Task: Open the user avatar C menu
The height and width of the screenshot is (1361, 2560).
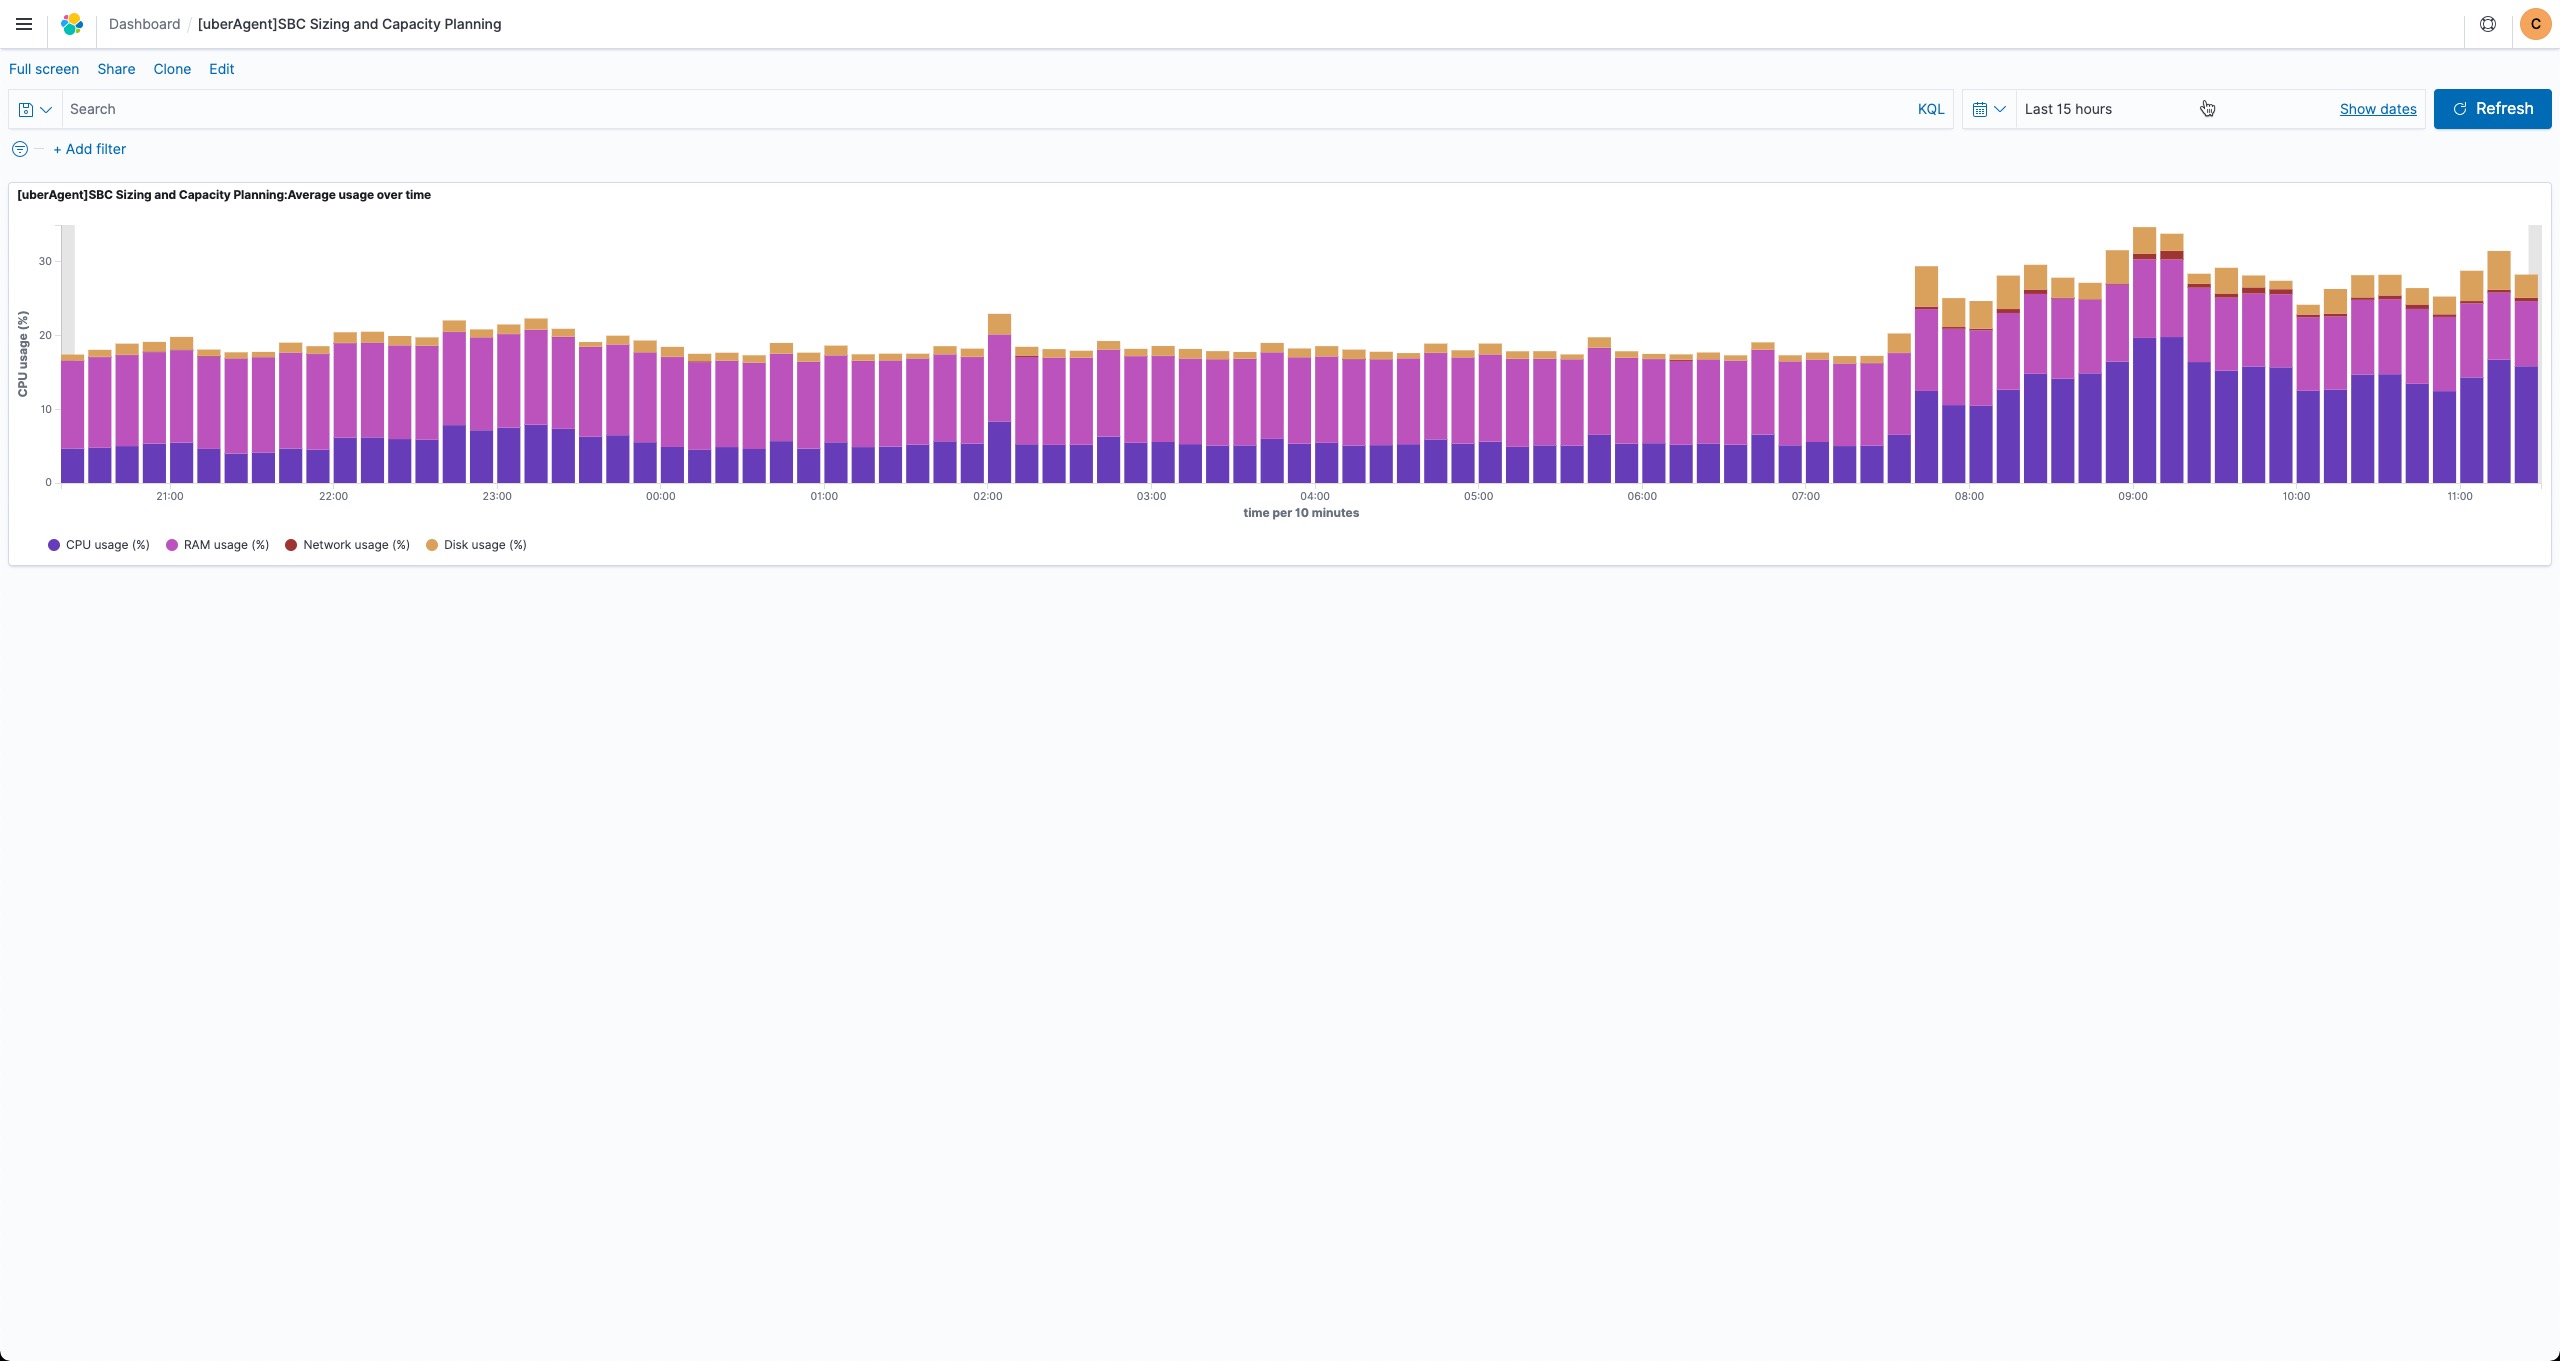Action: coord(2535,24)
